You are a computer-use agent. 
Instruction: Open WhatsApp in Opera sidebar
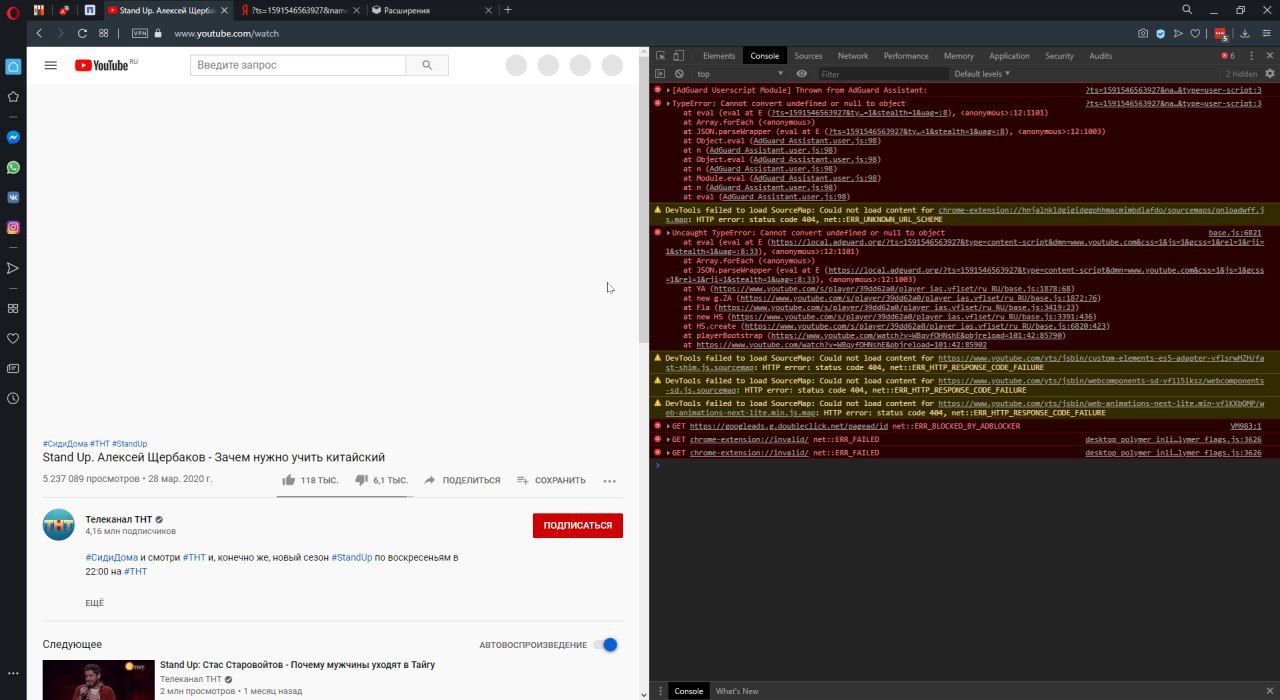(x=13, y=167)
